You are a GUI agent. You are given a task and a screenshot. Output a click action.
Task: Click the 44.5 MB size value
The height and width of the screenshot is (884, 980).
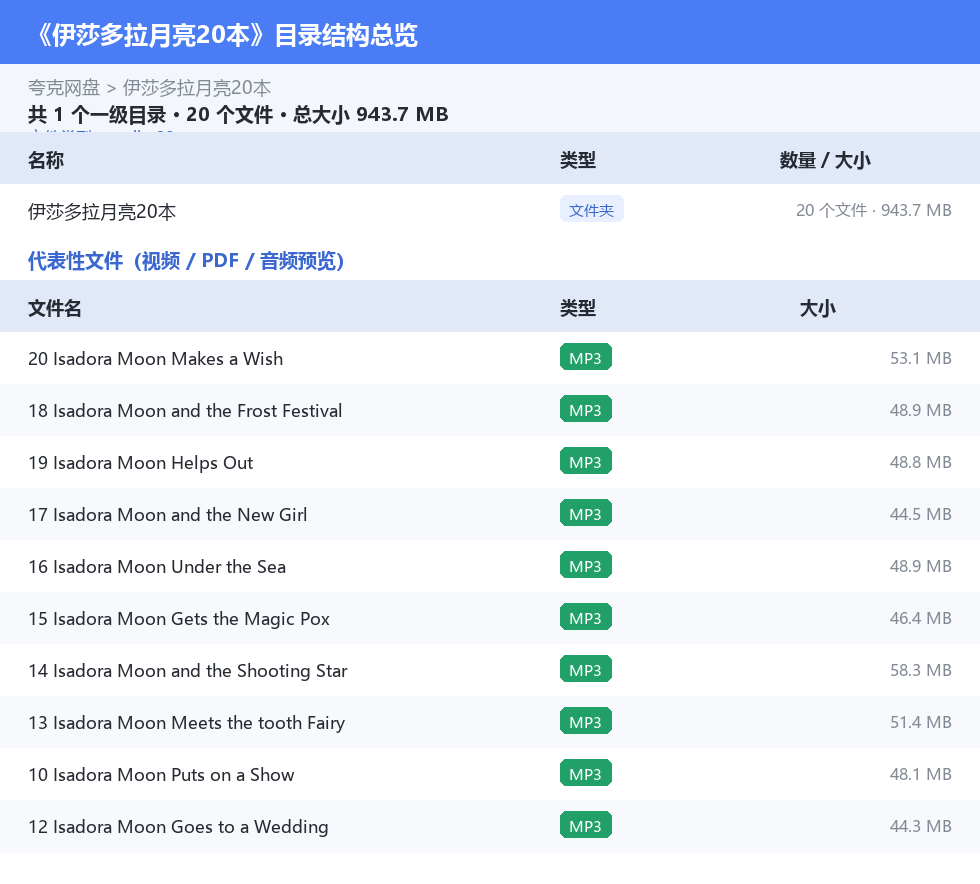921,514
